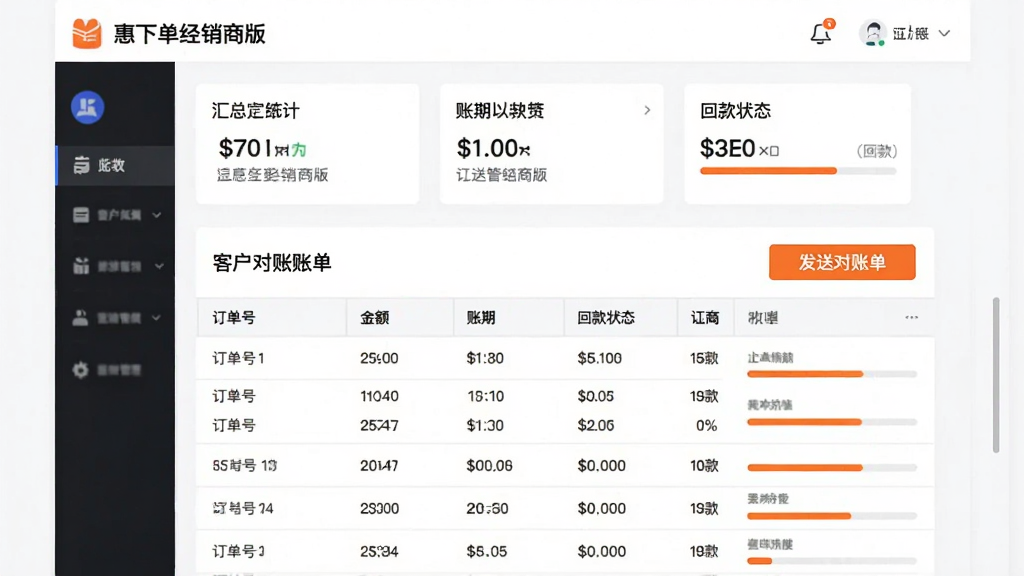
Task: Click the vertical scrollbar at right
Action: pyautogui.click(x=996, y=375)
